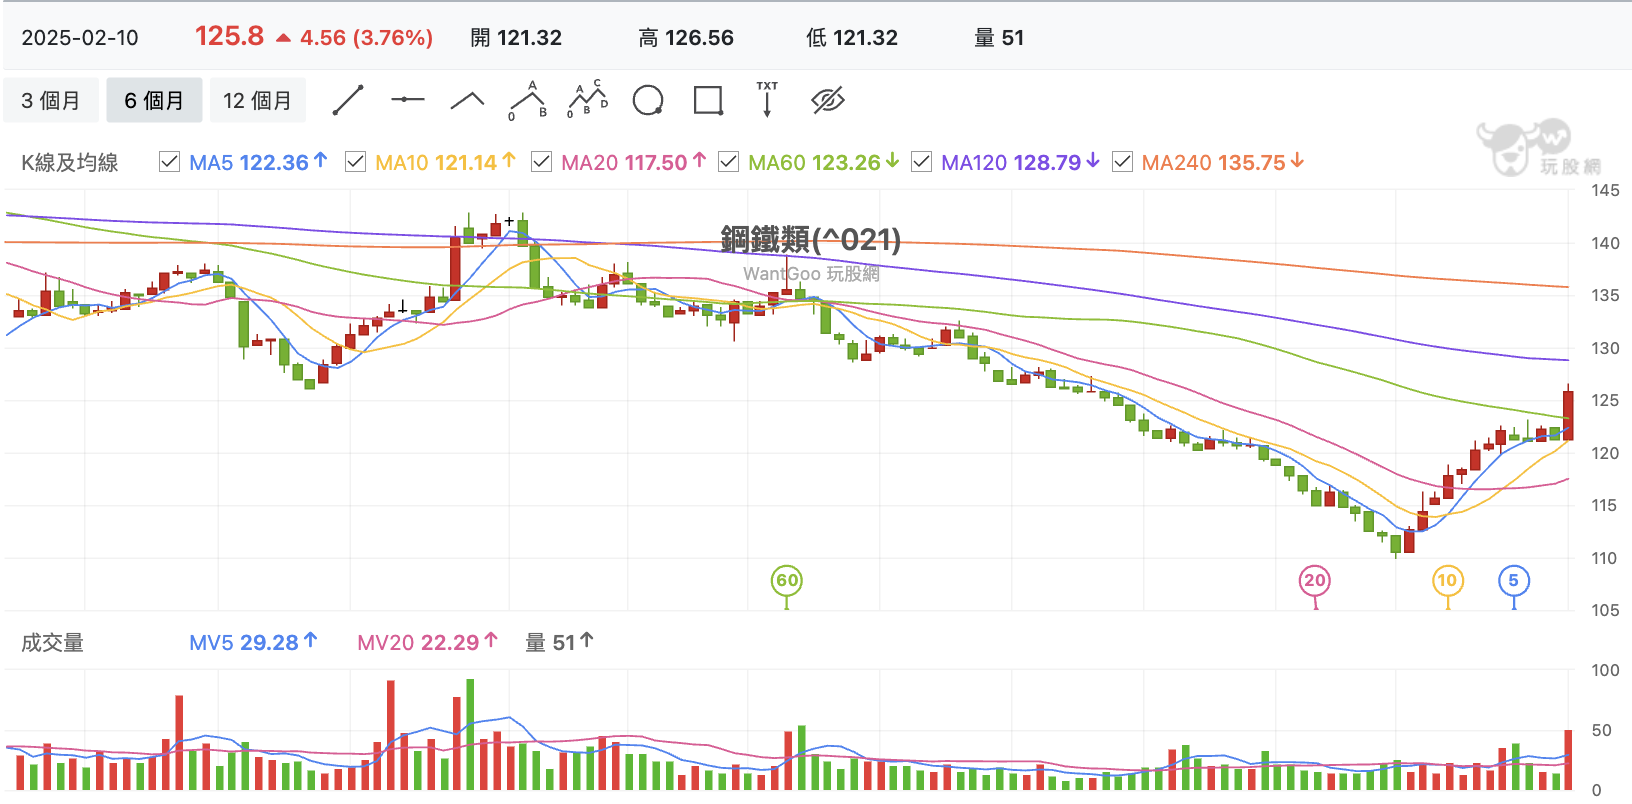
Task: Switch to the 12 個月 range tab
Action: coord(257,100)
